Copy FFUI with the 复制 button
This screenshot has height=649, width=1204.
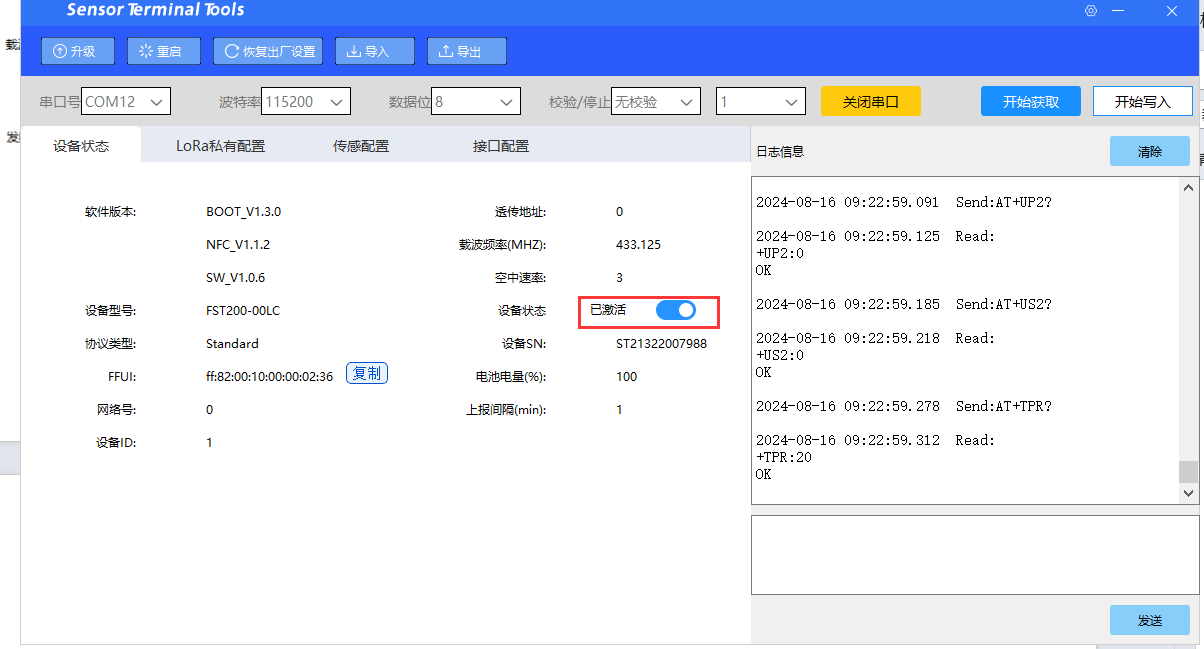click(x=367, y=374)
